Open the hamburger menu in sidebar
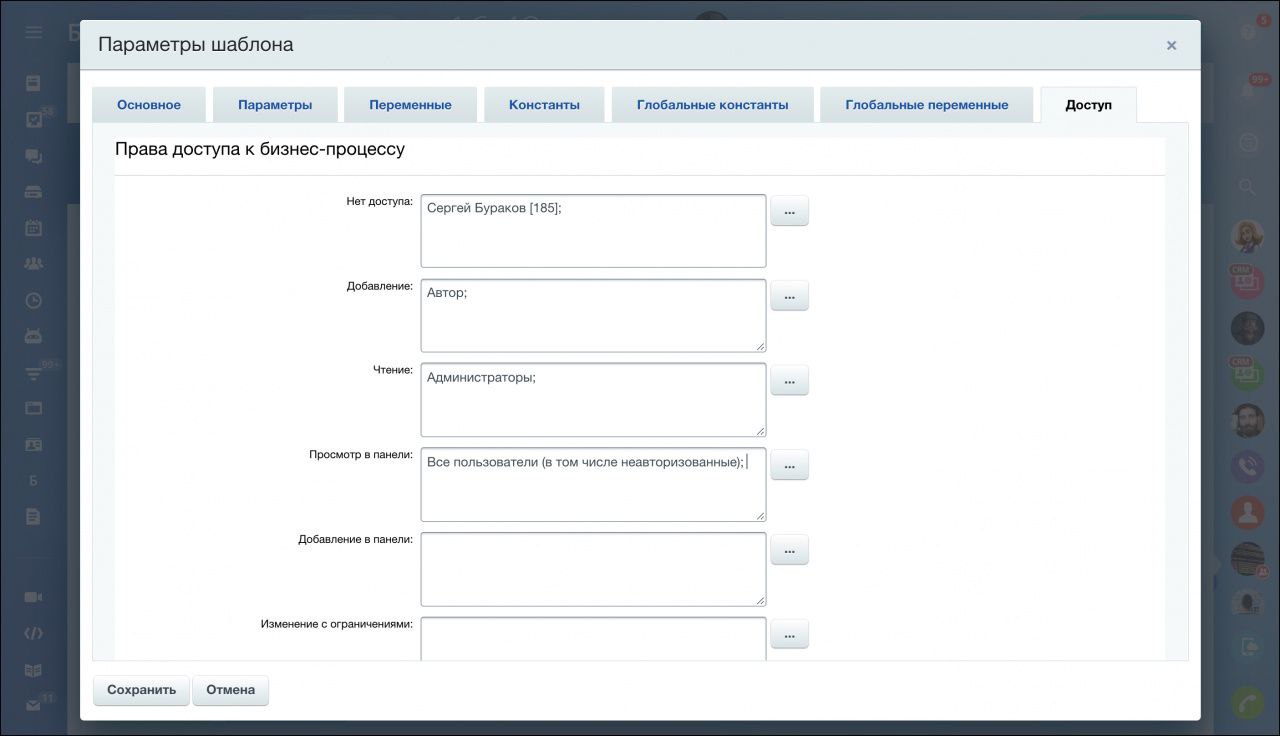 click(34, 32)
